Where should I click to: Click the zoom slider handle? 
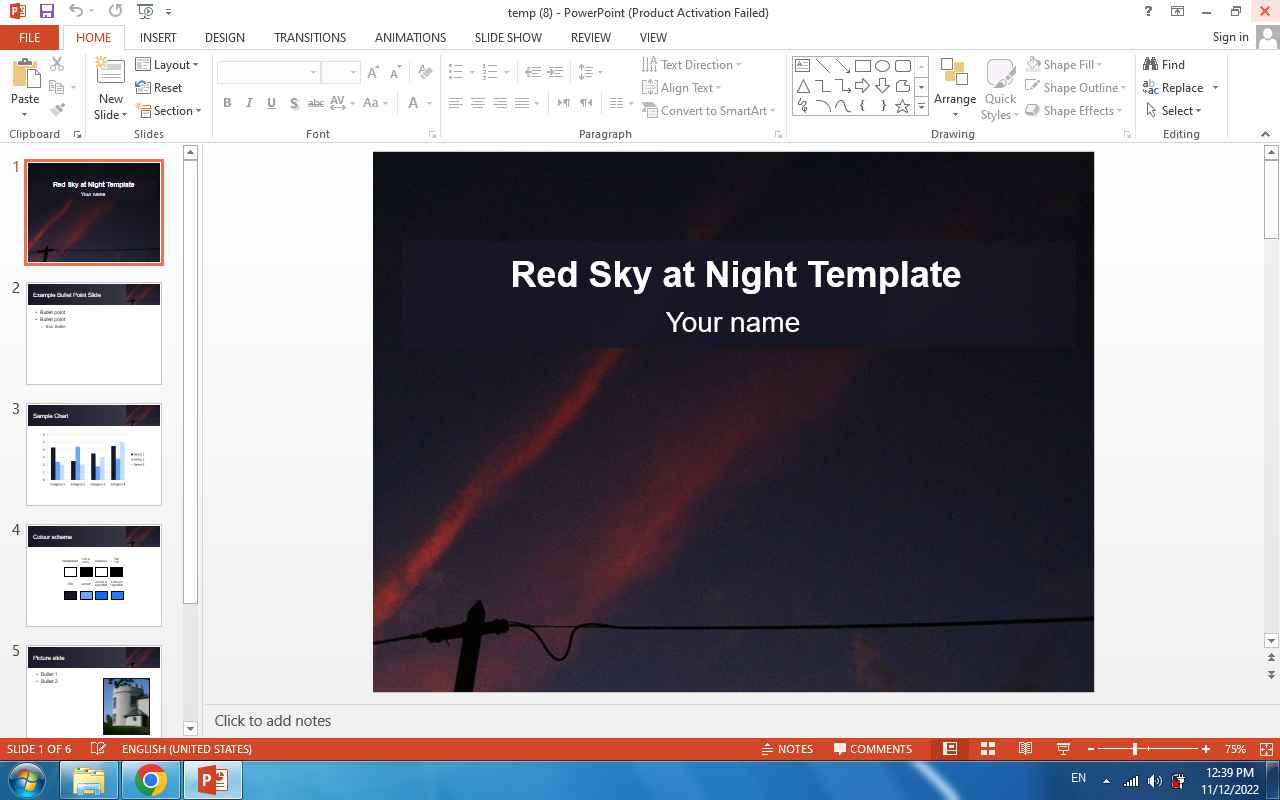1135,749
